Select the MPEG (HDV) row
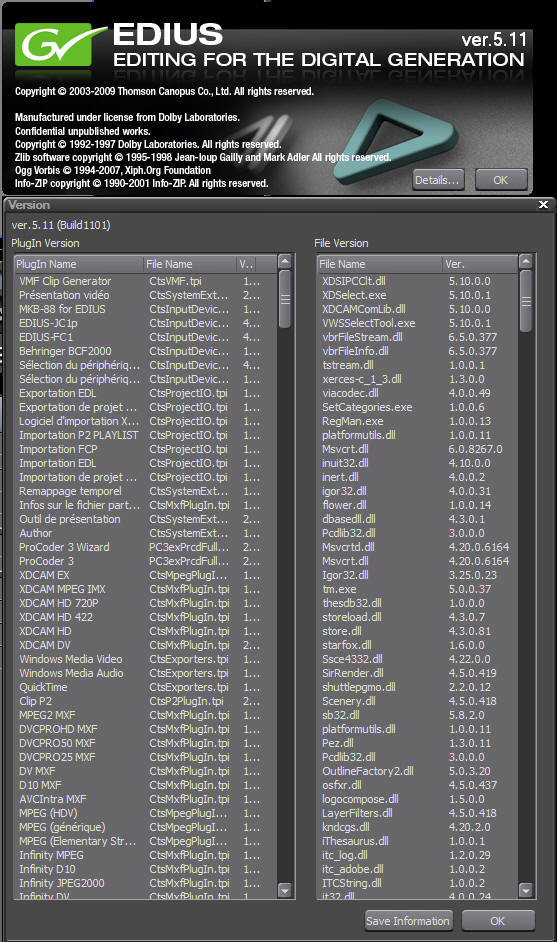The image size is (557, 942). pyautogui.click(x=145, y=813)
